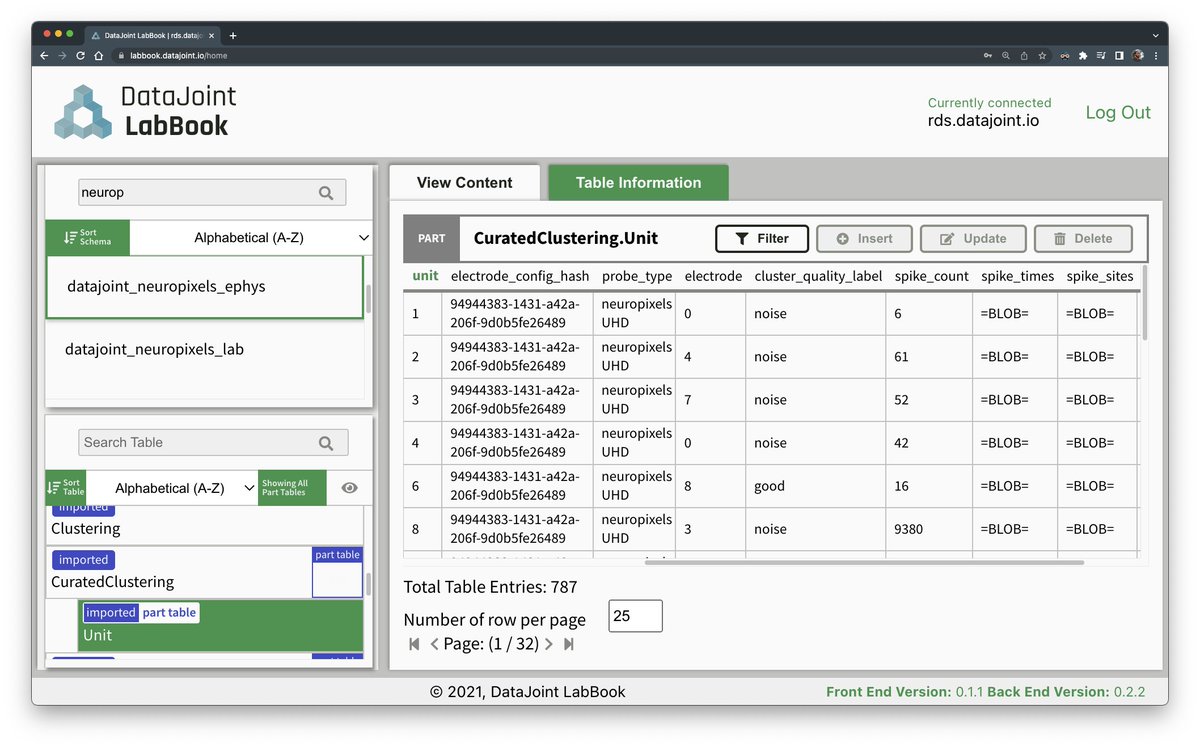Click the electrode_config_hash column header

[520, 276]
